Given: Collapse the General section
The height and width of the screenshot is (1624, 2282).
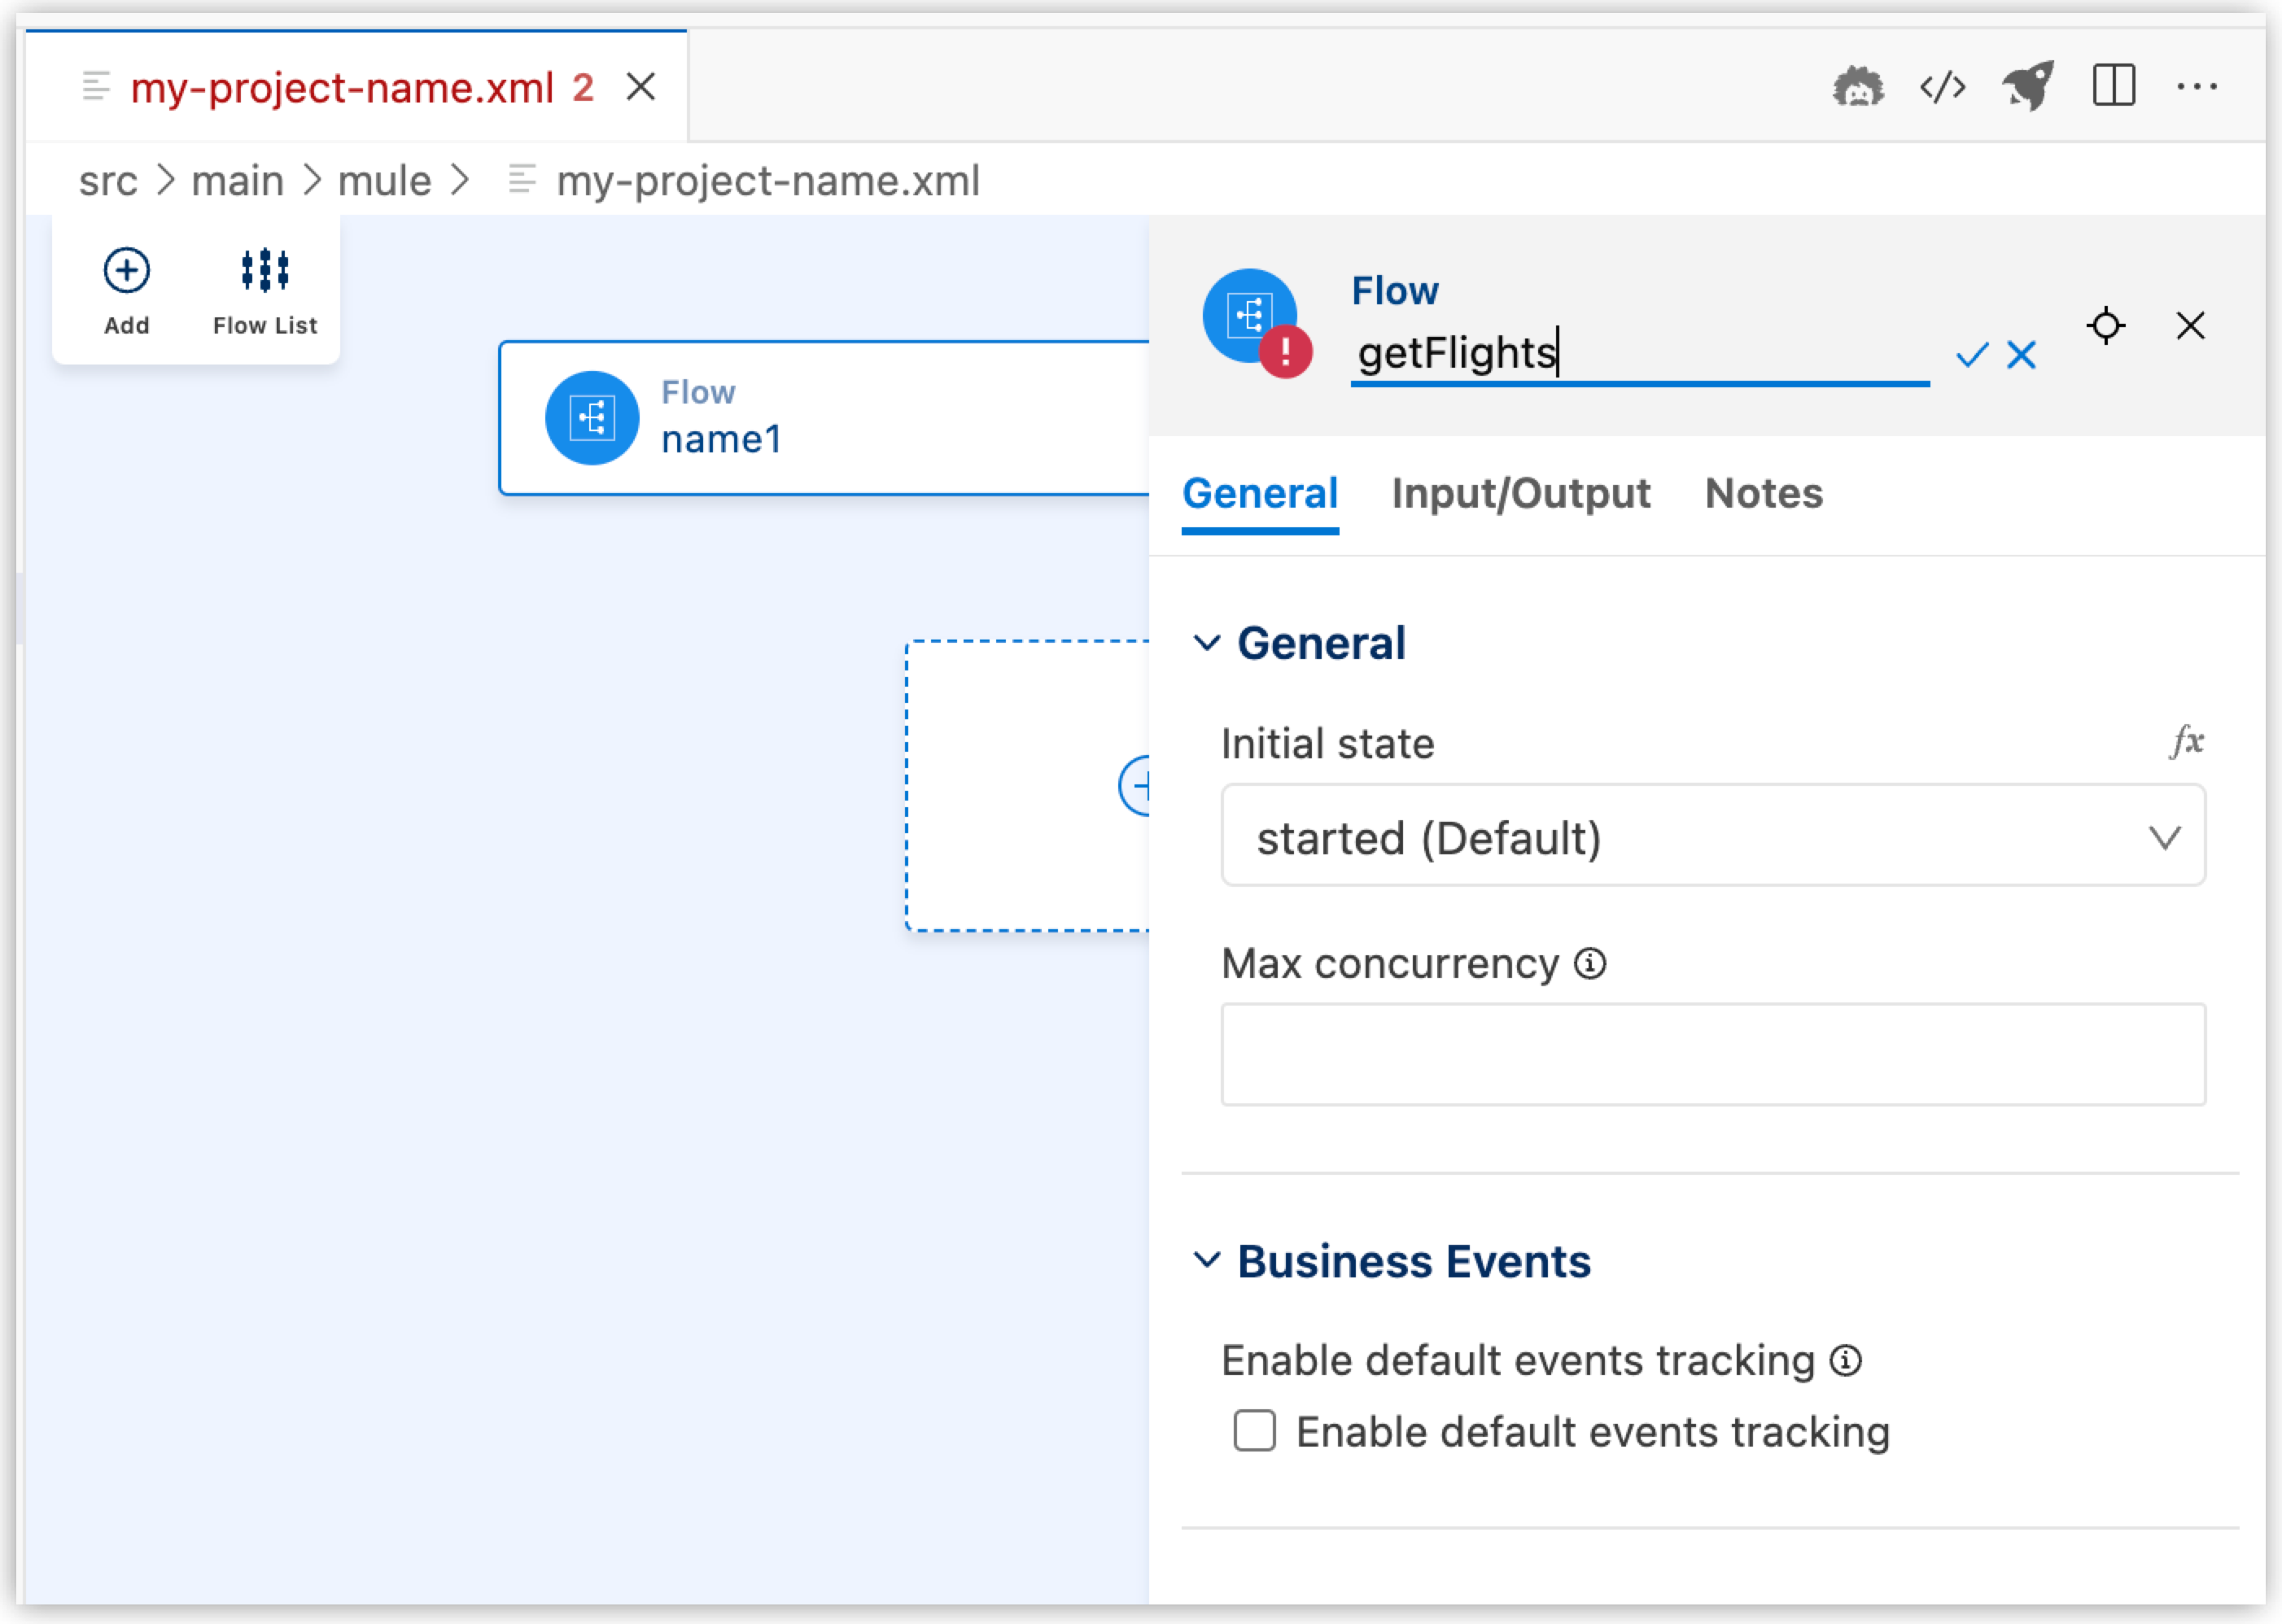Looking at the screenshot, I should coord(1206,643).
